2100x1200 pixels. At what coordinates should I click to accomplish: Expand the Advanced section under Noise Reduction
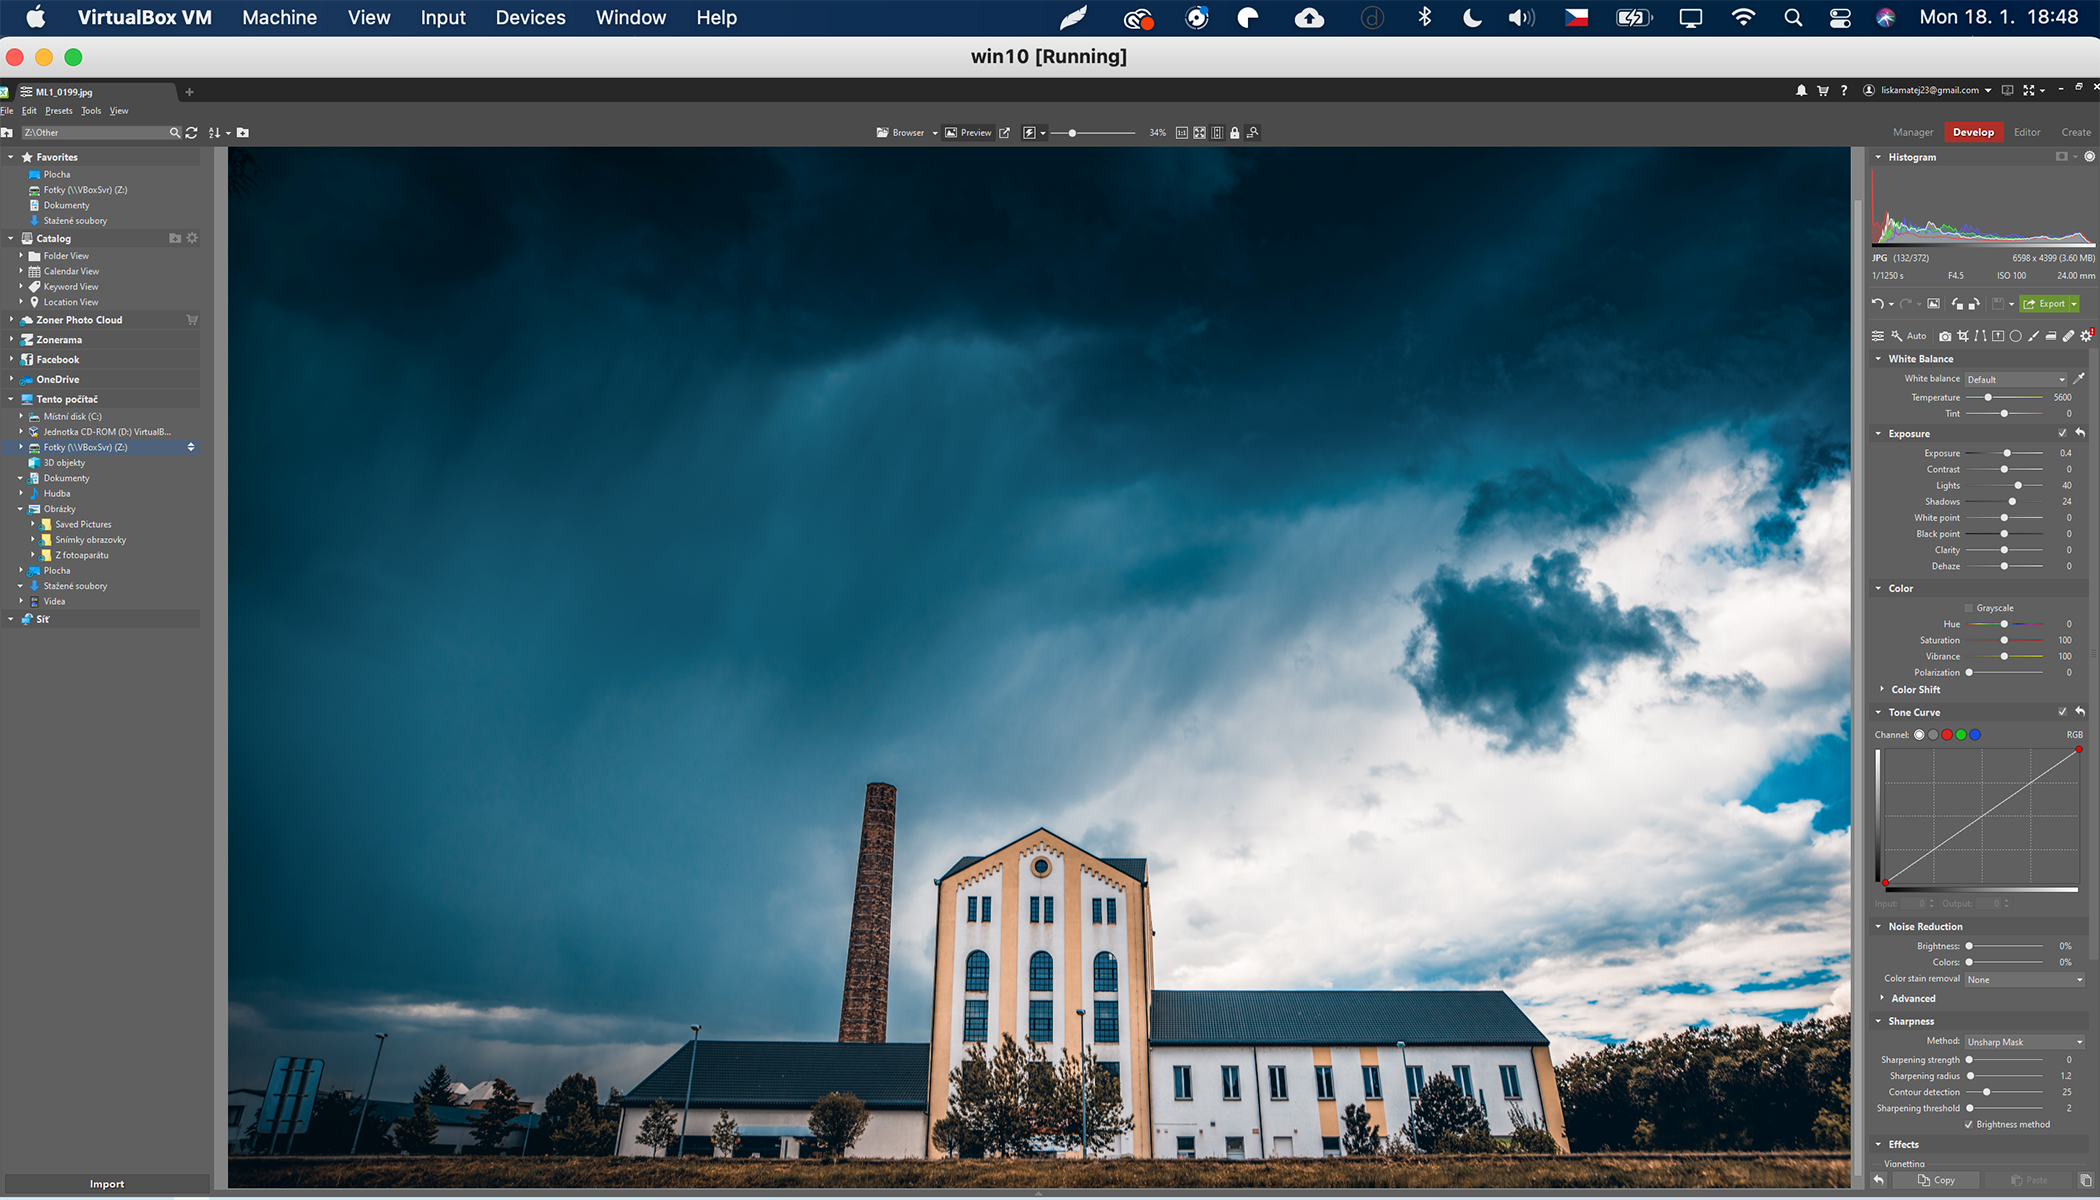(x=1913, y=998)
